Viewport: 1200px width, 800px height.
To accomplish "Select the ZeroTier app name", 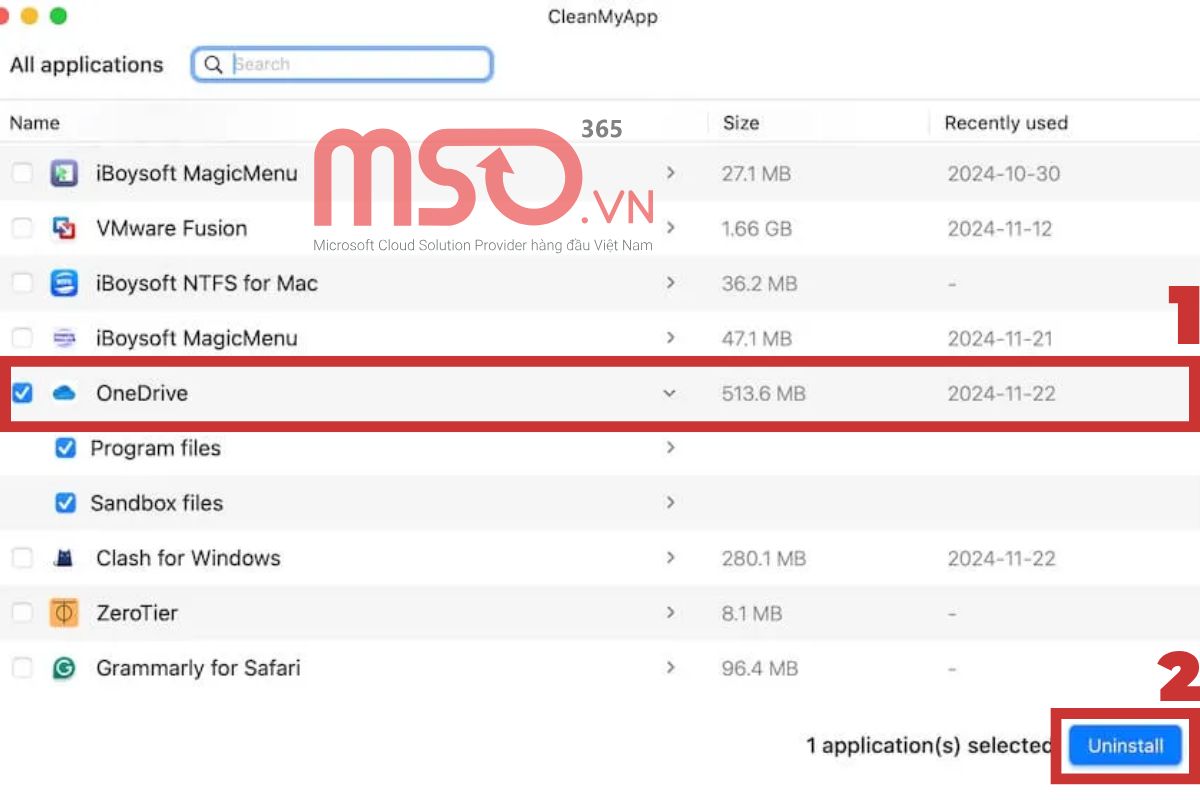I will click(x=137, y=613).
